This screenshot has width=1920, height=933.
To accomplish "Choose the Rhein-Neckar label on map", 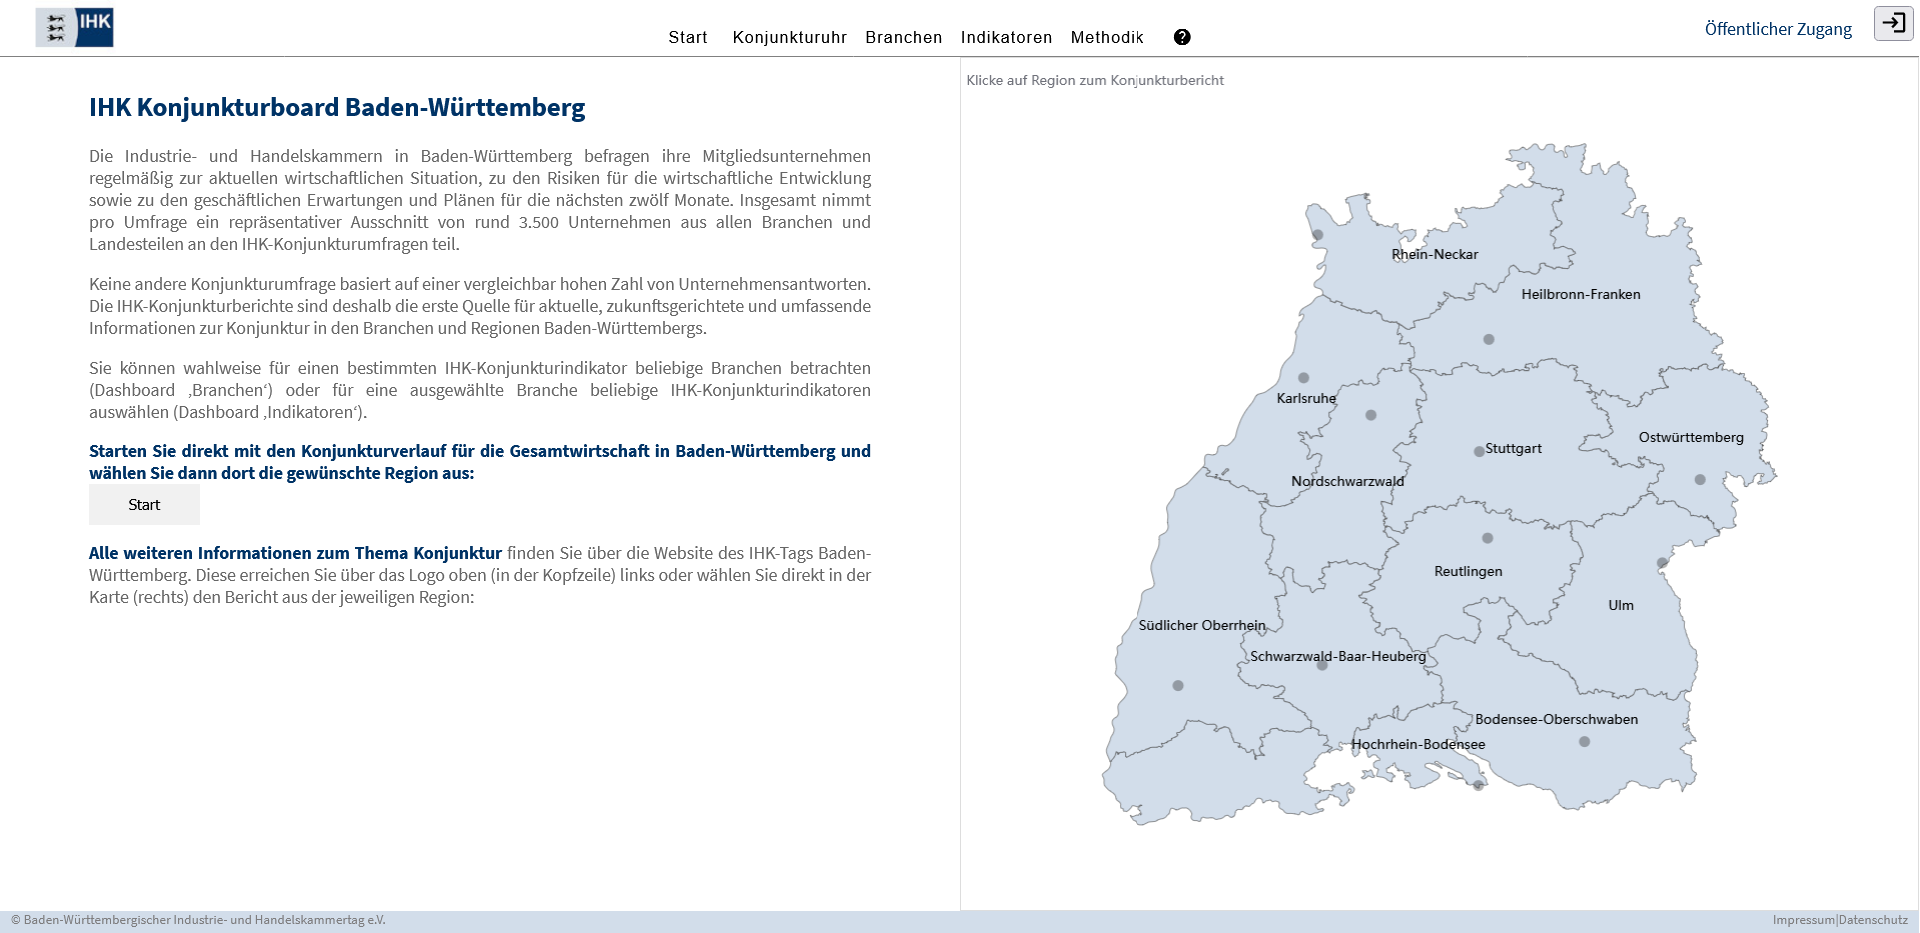I will click(1434, 255).
